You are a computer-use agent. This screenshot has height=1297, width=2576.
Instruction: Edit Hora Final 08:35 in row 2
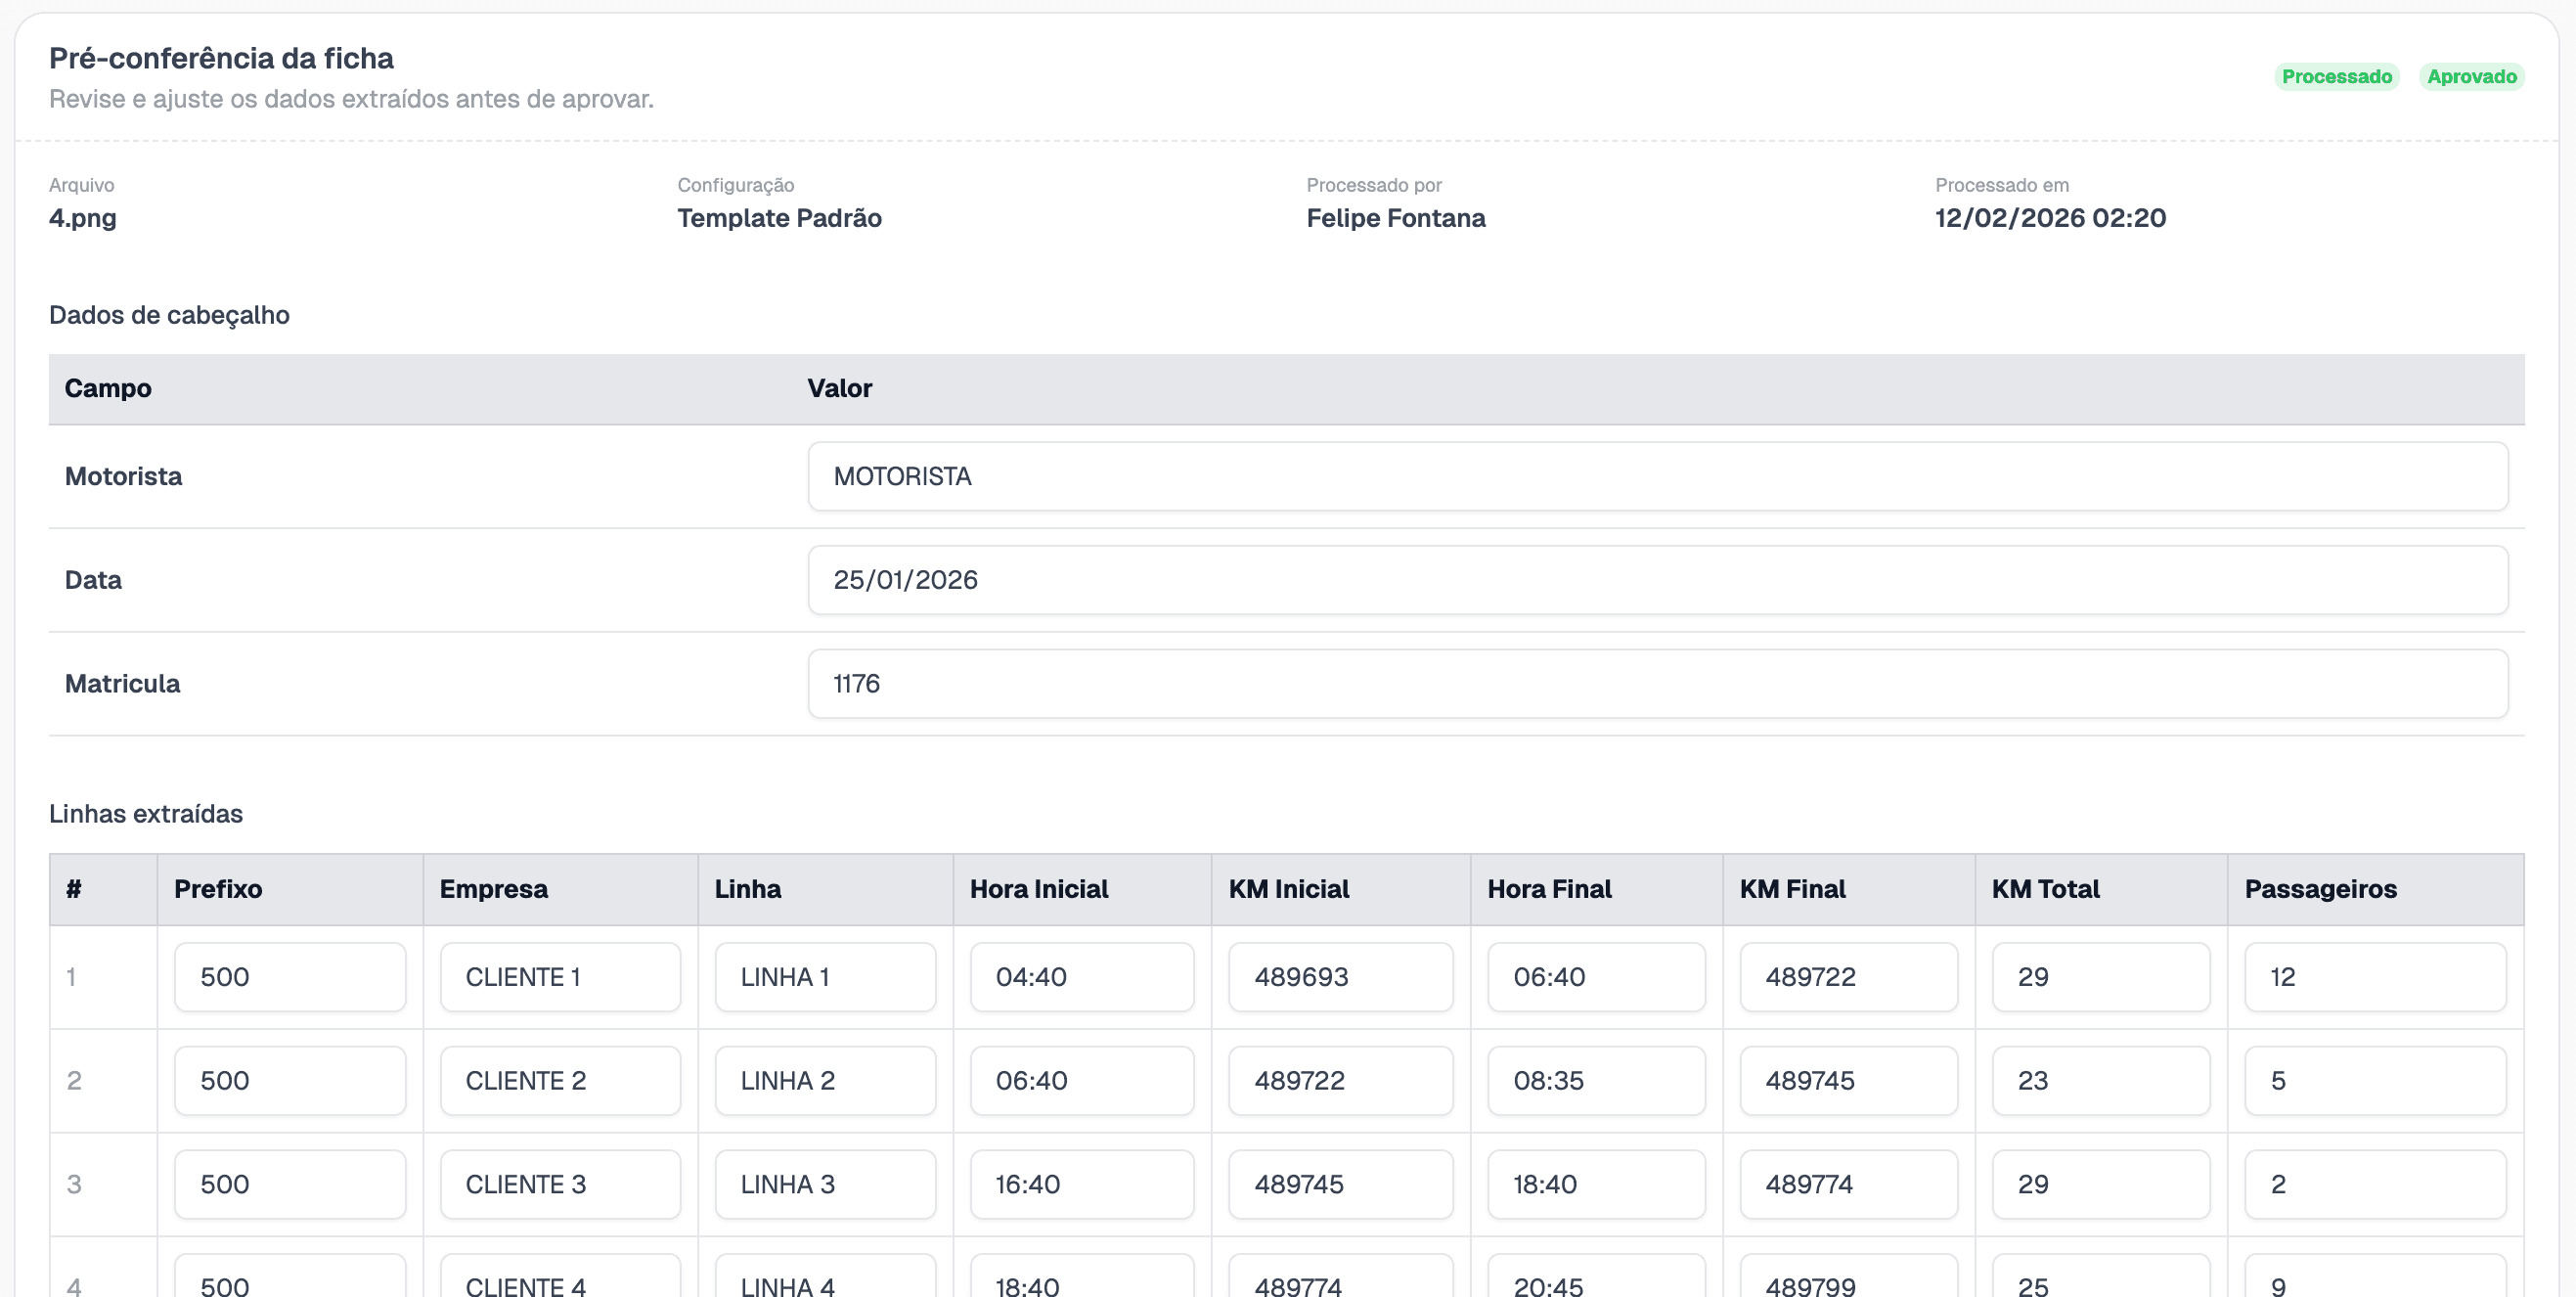pos(1596,1081)
